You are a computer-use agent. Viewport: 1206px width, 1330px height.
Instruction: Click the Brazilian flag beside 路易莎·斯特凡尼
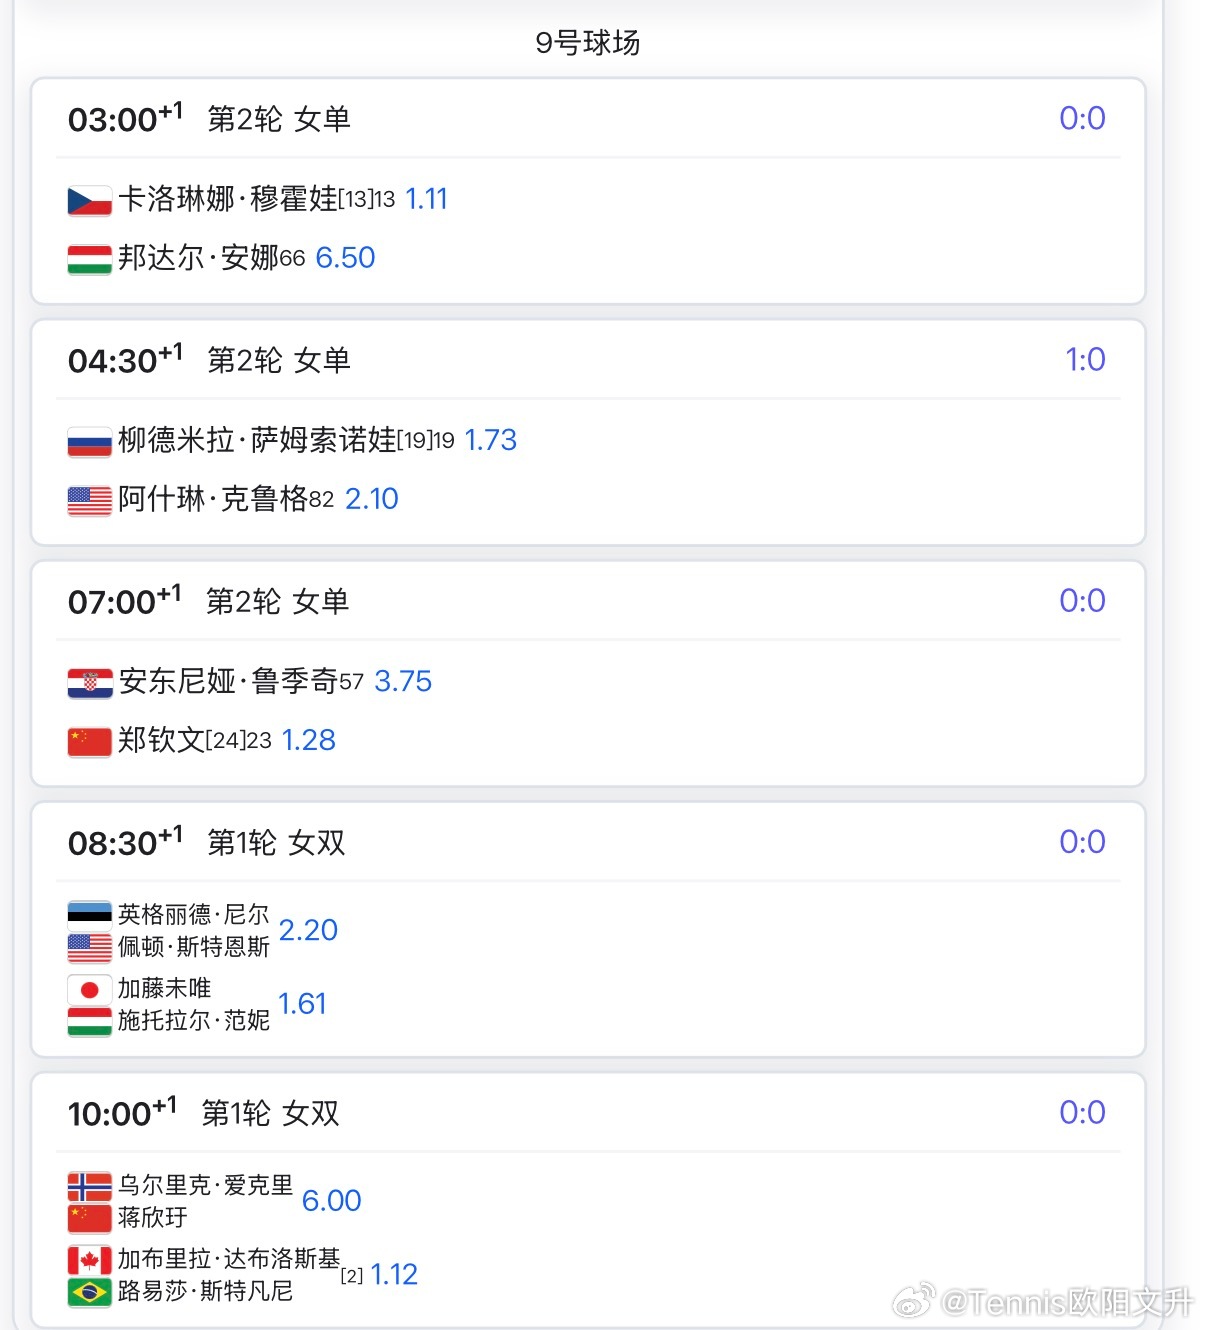pos(89,1292)
